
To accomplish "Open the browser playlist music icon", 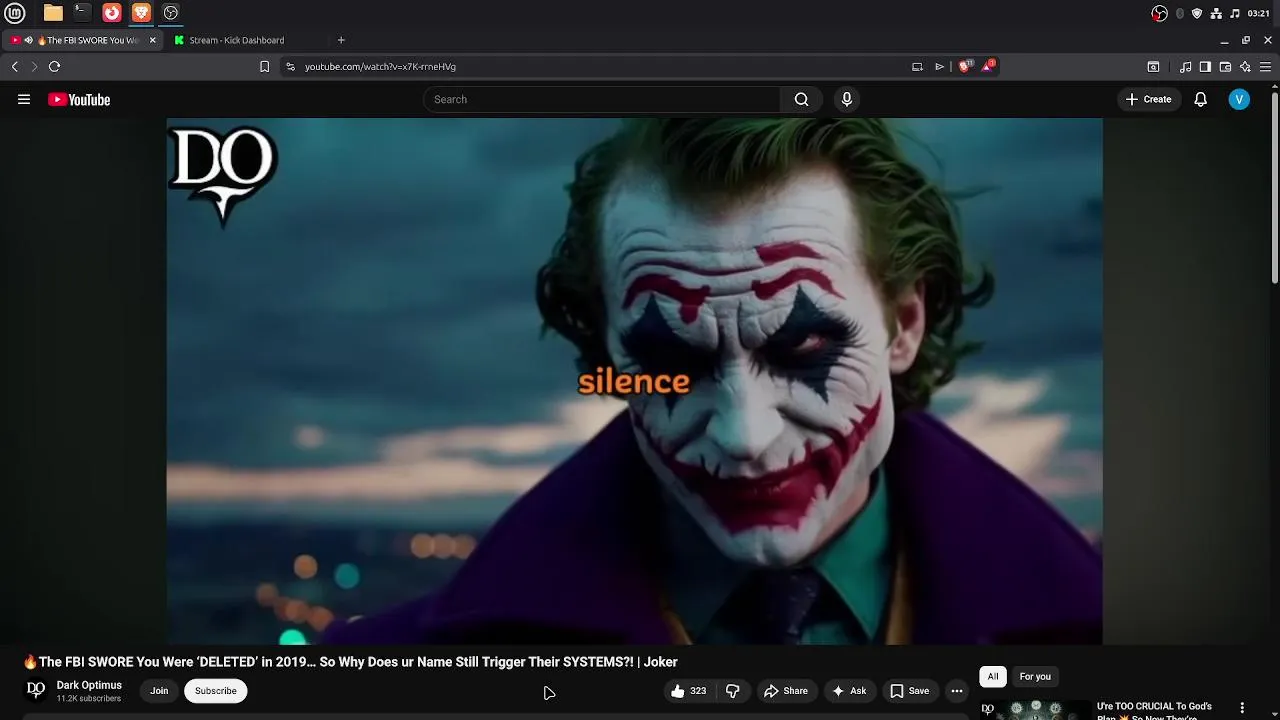I will point(1185,67).
